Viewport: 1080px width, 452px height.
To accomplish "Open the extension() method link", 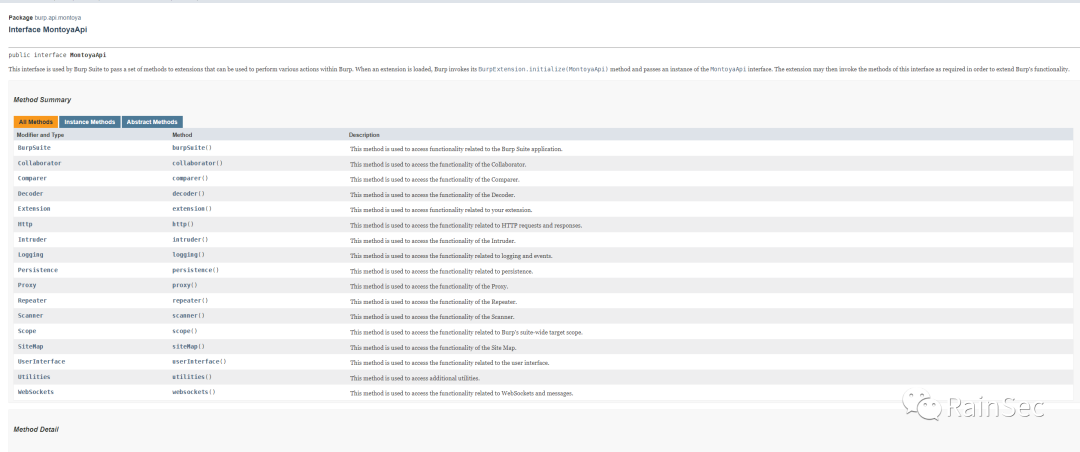I will (x=192, y=209).
